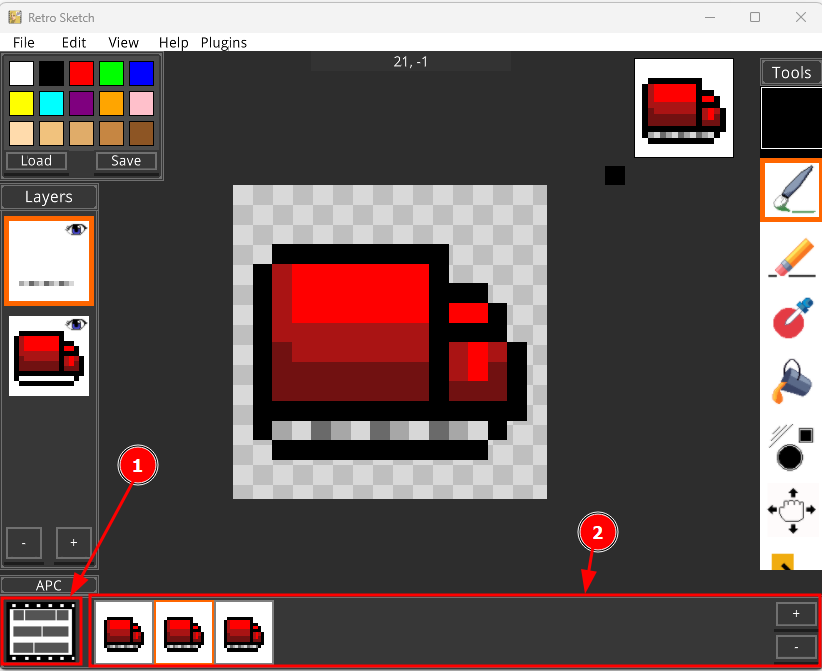This screenshot has height=671, width=822.
Task: Click the truck preview image at top right
Action: (x=684, y=108)
